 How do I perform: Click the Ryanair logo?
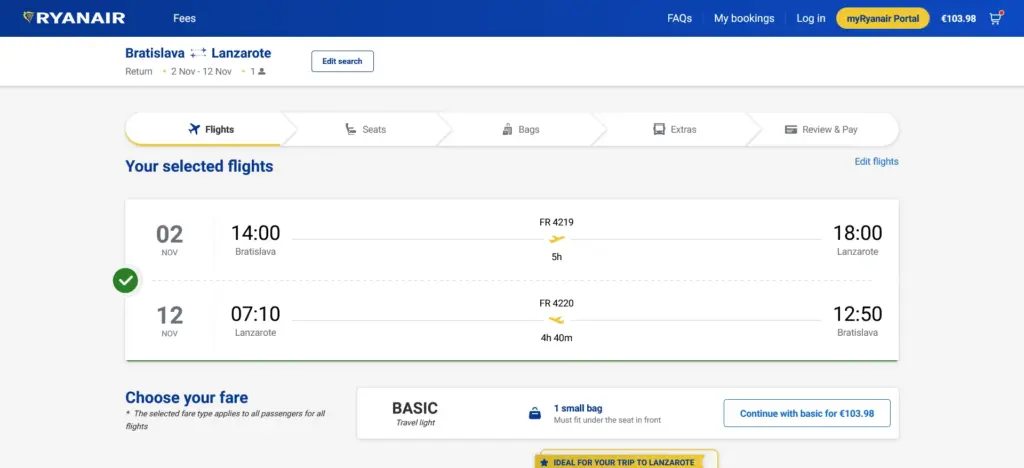[x=74, y=18]
